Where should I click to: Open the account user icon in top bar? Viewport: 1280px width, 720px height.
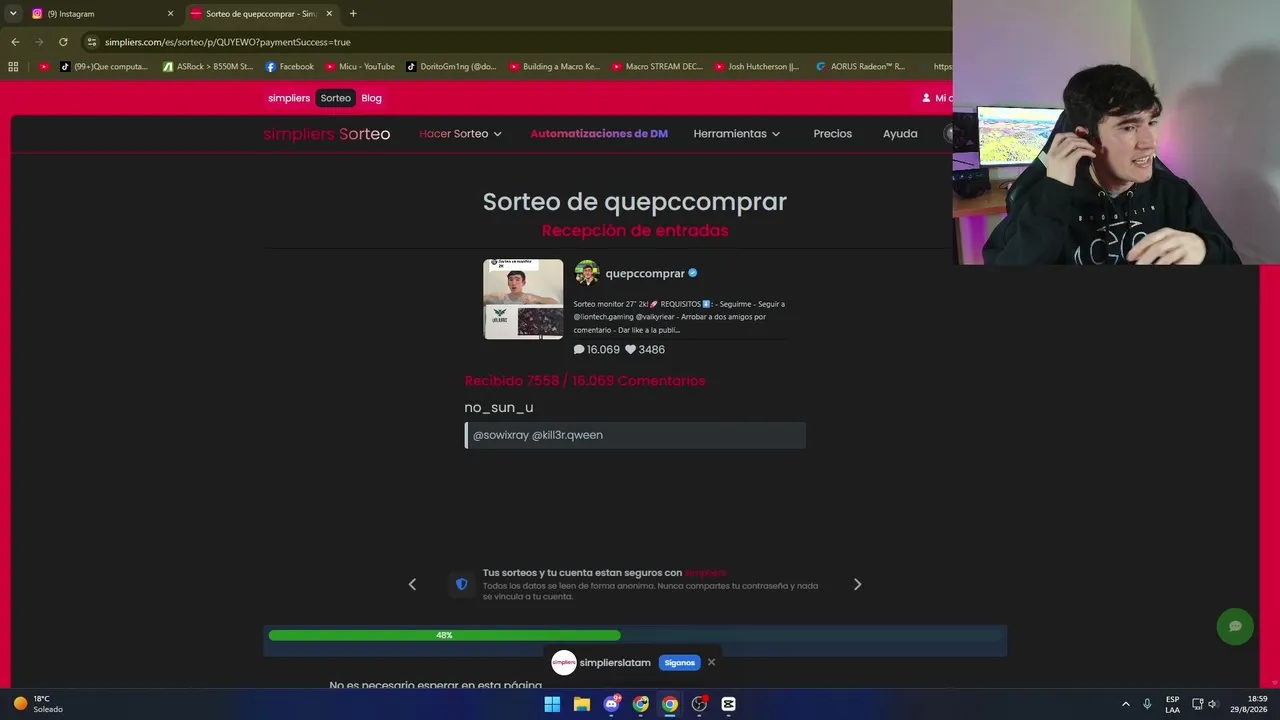pyautogui.click(x=926, y=98)
